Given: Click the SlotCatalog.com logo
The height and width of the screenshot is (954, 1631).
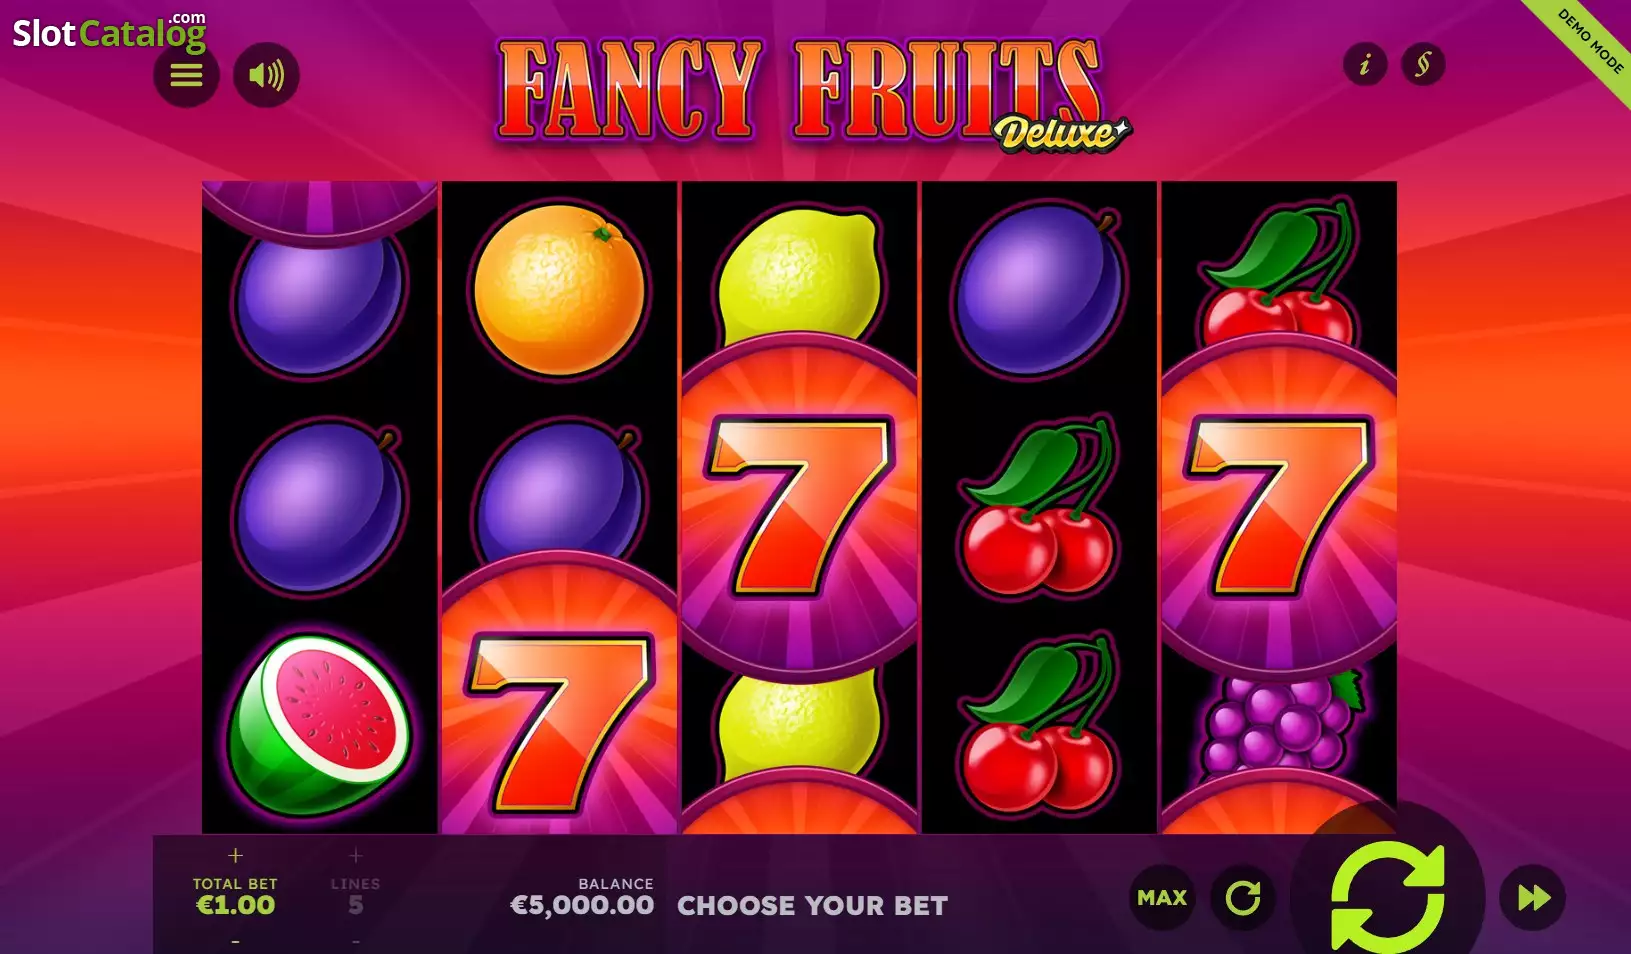Looking at the screenshot, I should 109,32.
